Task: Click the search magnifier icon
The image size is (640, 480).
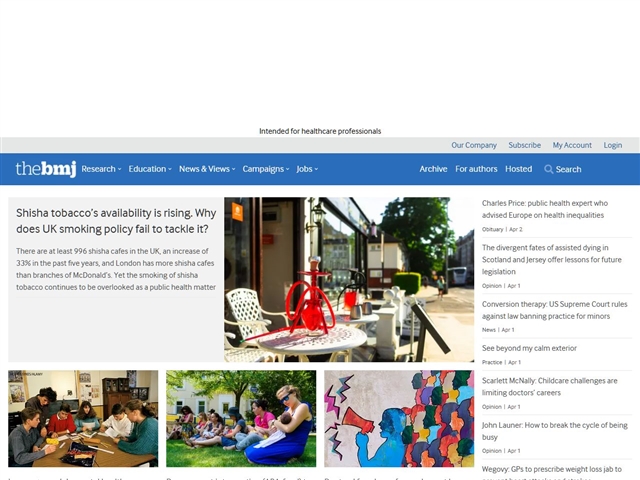Action: (549, 169)
